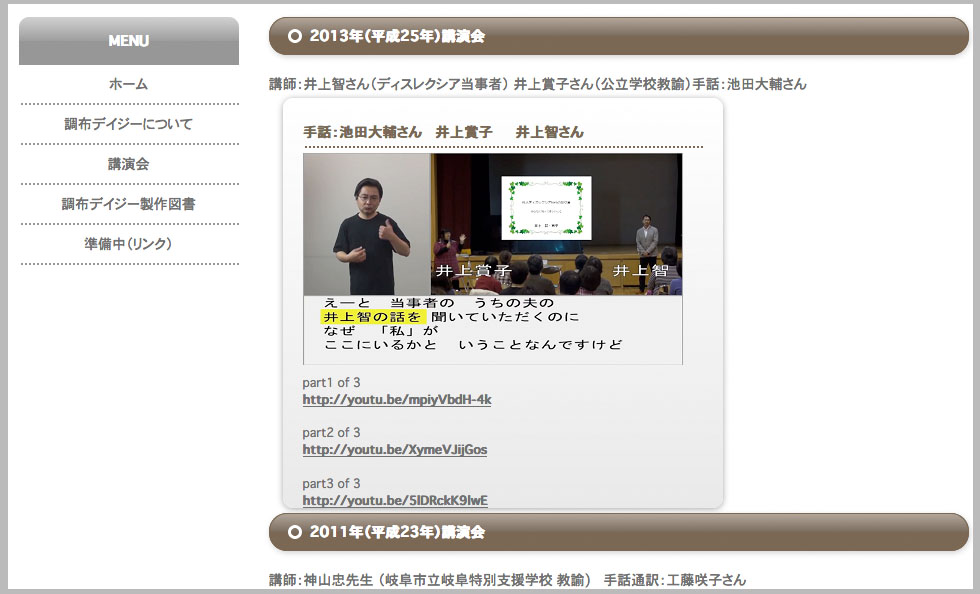
Task: Click the projected slide with green leaf border
Action: coord(546,208)
